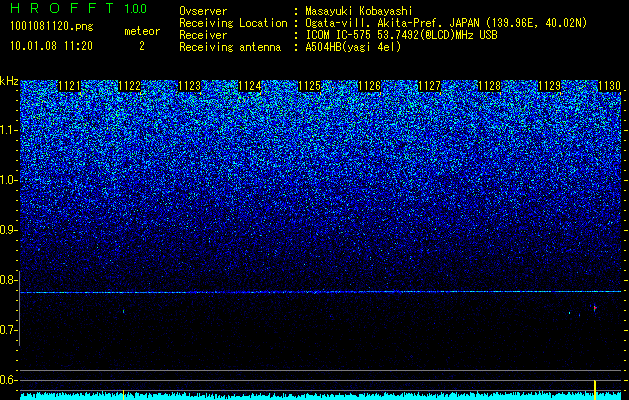629x400 pixels.
Task: Click the tall yellow spike near 1130
Action: pos(595,390)
